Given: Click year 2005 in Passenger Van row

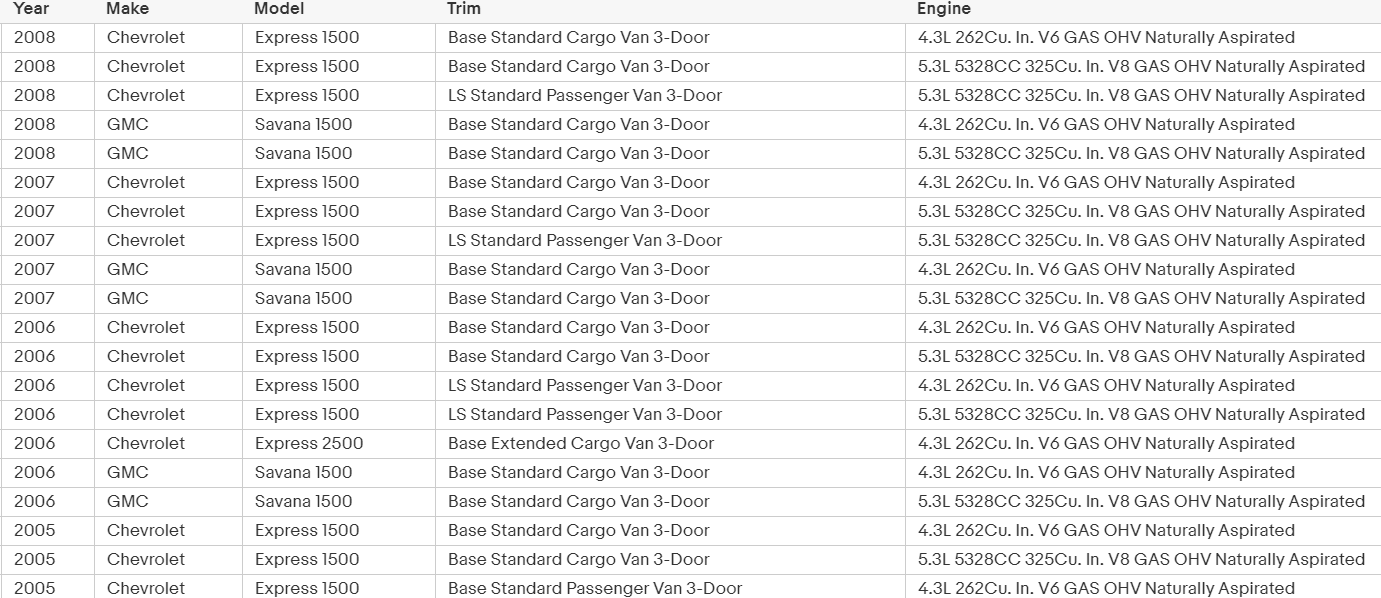Looking at the screenshot, I should (35, 588).
